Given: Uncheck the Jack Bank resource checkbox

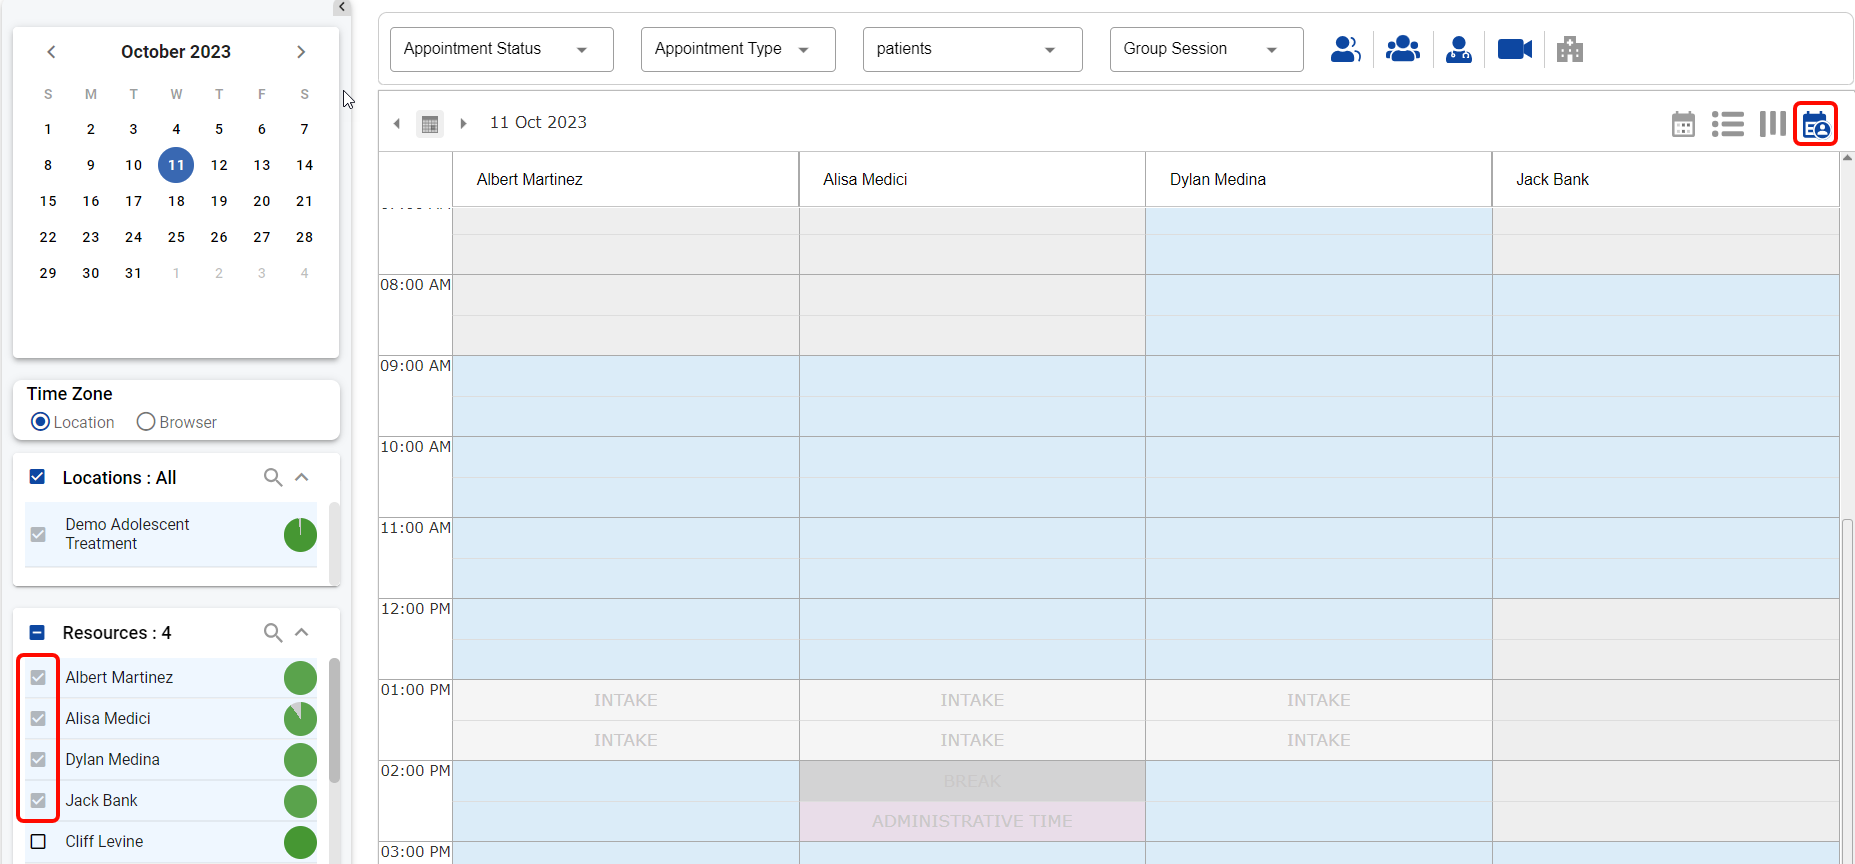Looking at the screenshot, I should pyautogui.click(x=38, y=801).
